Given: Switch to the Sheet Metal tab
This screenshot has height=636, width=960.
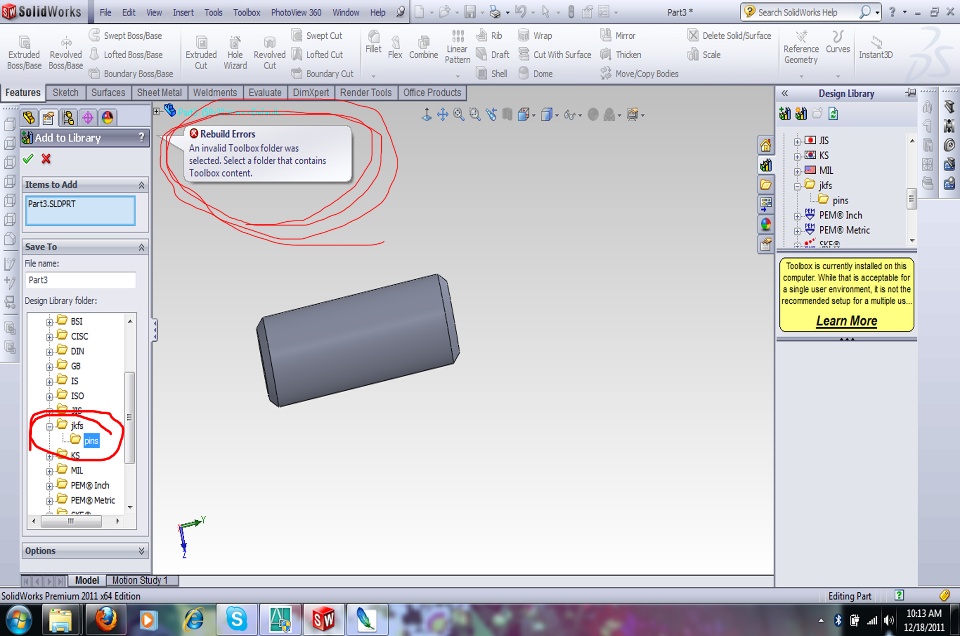Looking at the screenshot, I should tap(160, 93).
